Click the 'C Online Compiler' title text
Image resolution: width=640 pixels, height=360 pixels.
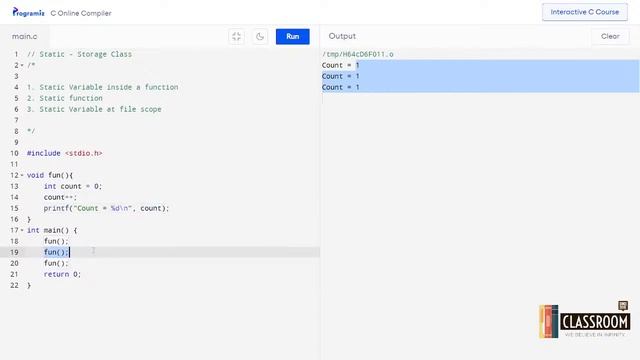(81, 13)
